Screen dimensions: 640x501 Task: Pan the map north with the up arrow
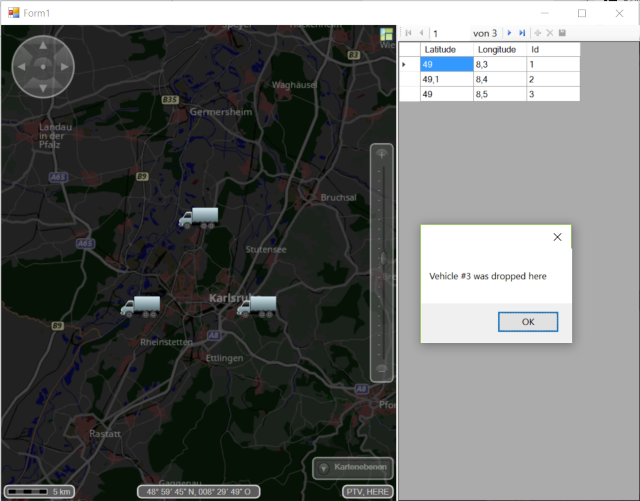[x=43, y=45]
